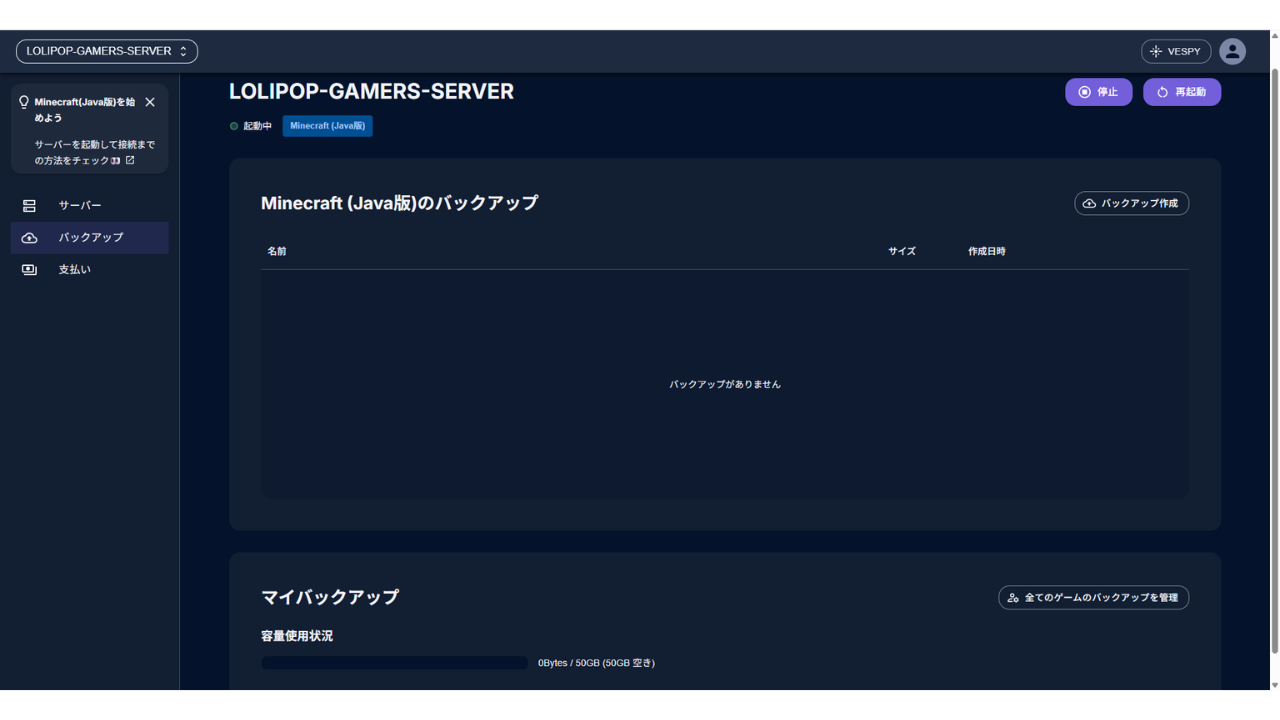Open the user account avatar menu
Image resolution: width=1280 pixels, height=720 pixels.
[x=1232, y=51]
